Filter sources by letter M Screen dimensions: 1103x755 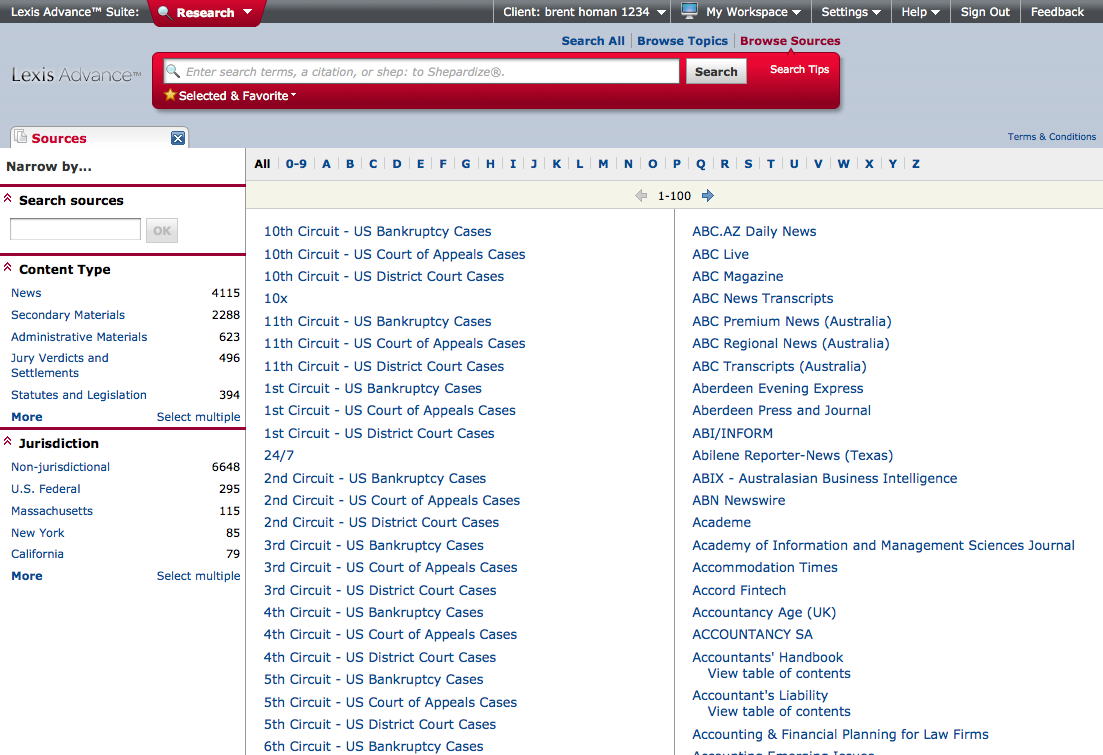(603, 164)
